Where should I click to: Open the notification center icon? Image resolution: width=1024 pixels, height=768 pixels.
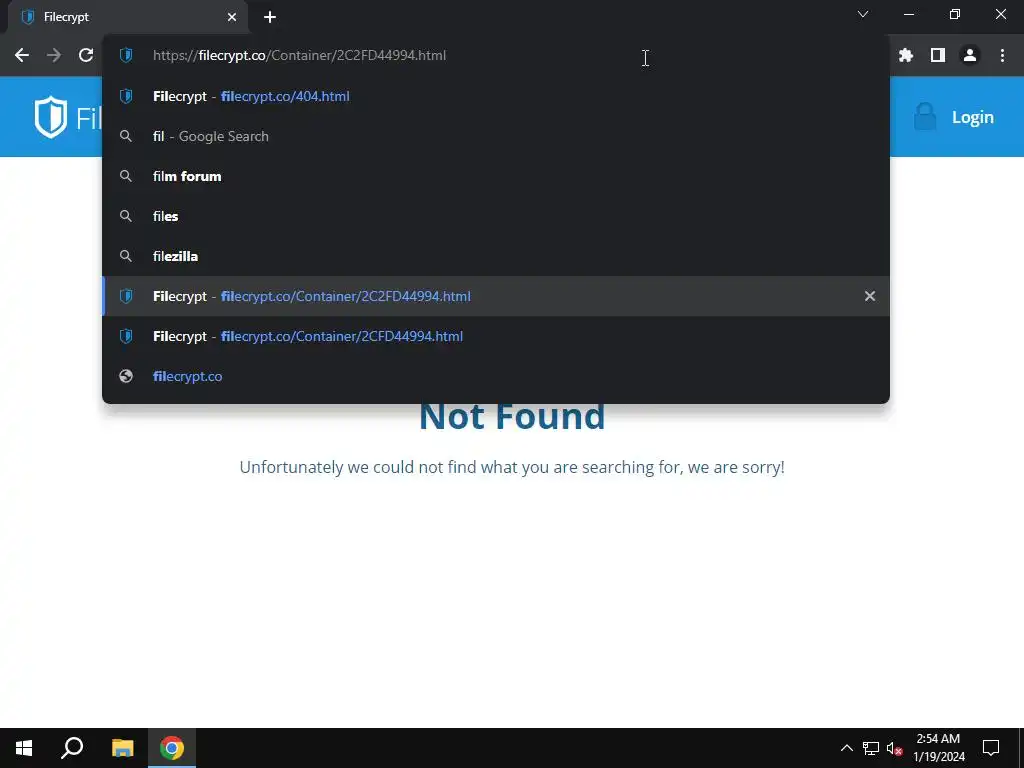coord(991,748)
